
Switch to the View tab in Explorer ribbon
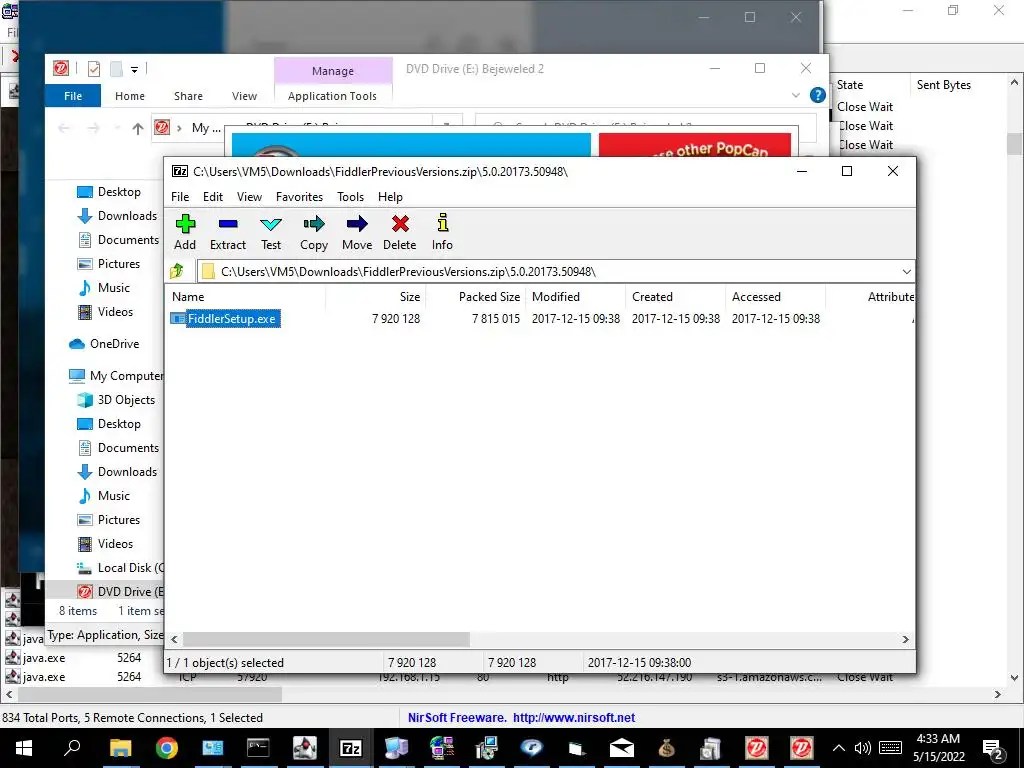[244, 96]
